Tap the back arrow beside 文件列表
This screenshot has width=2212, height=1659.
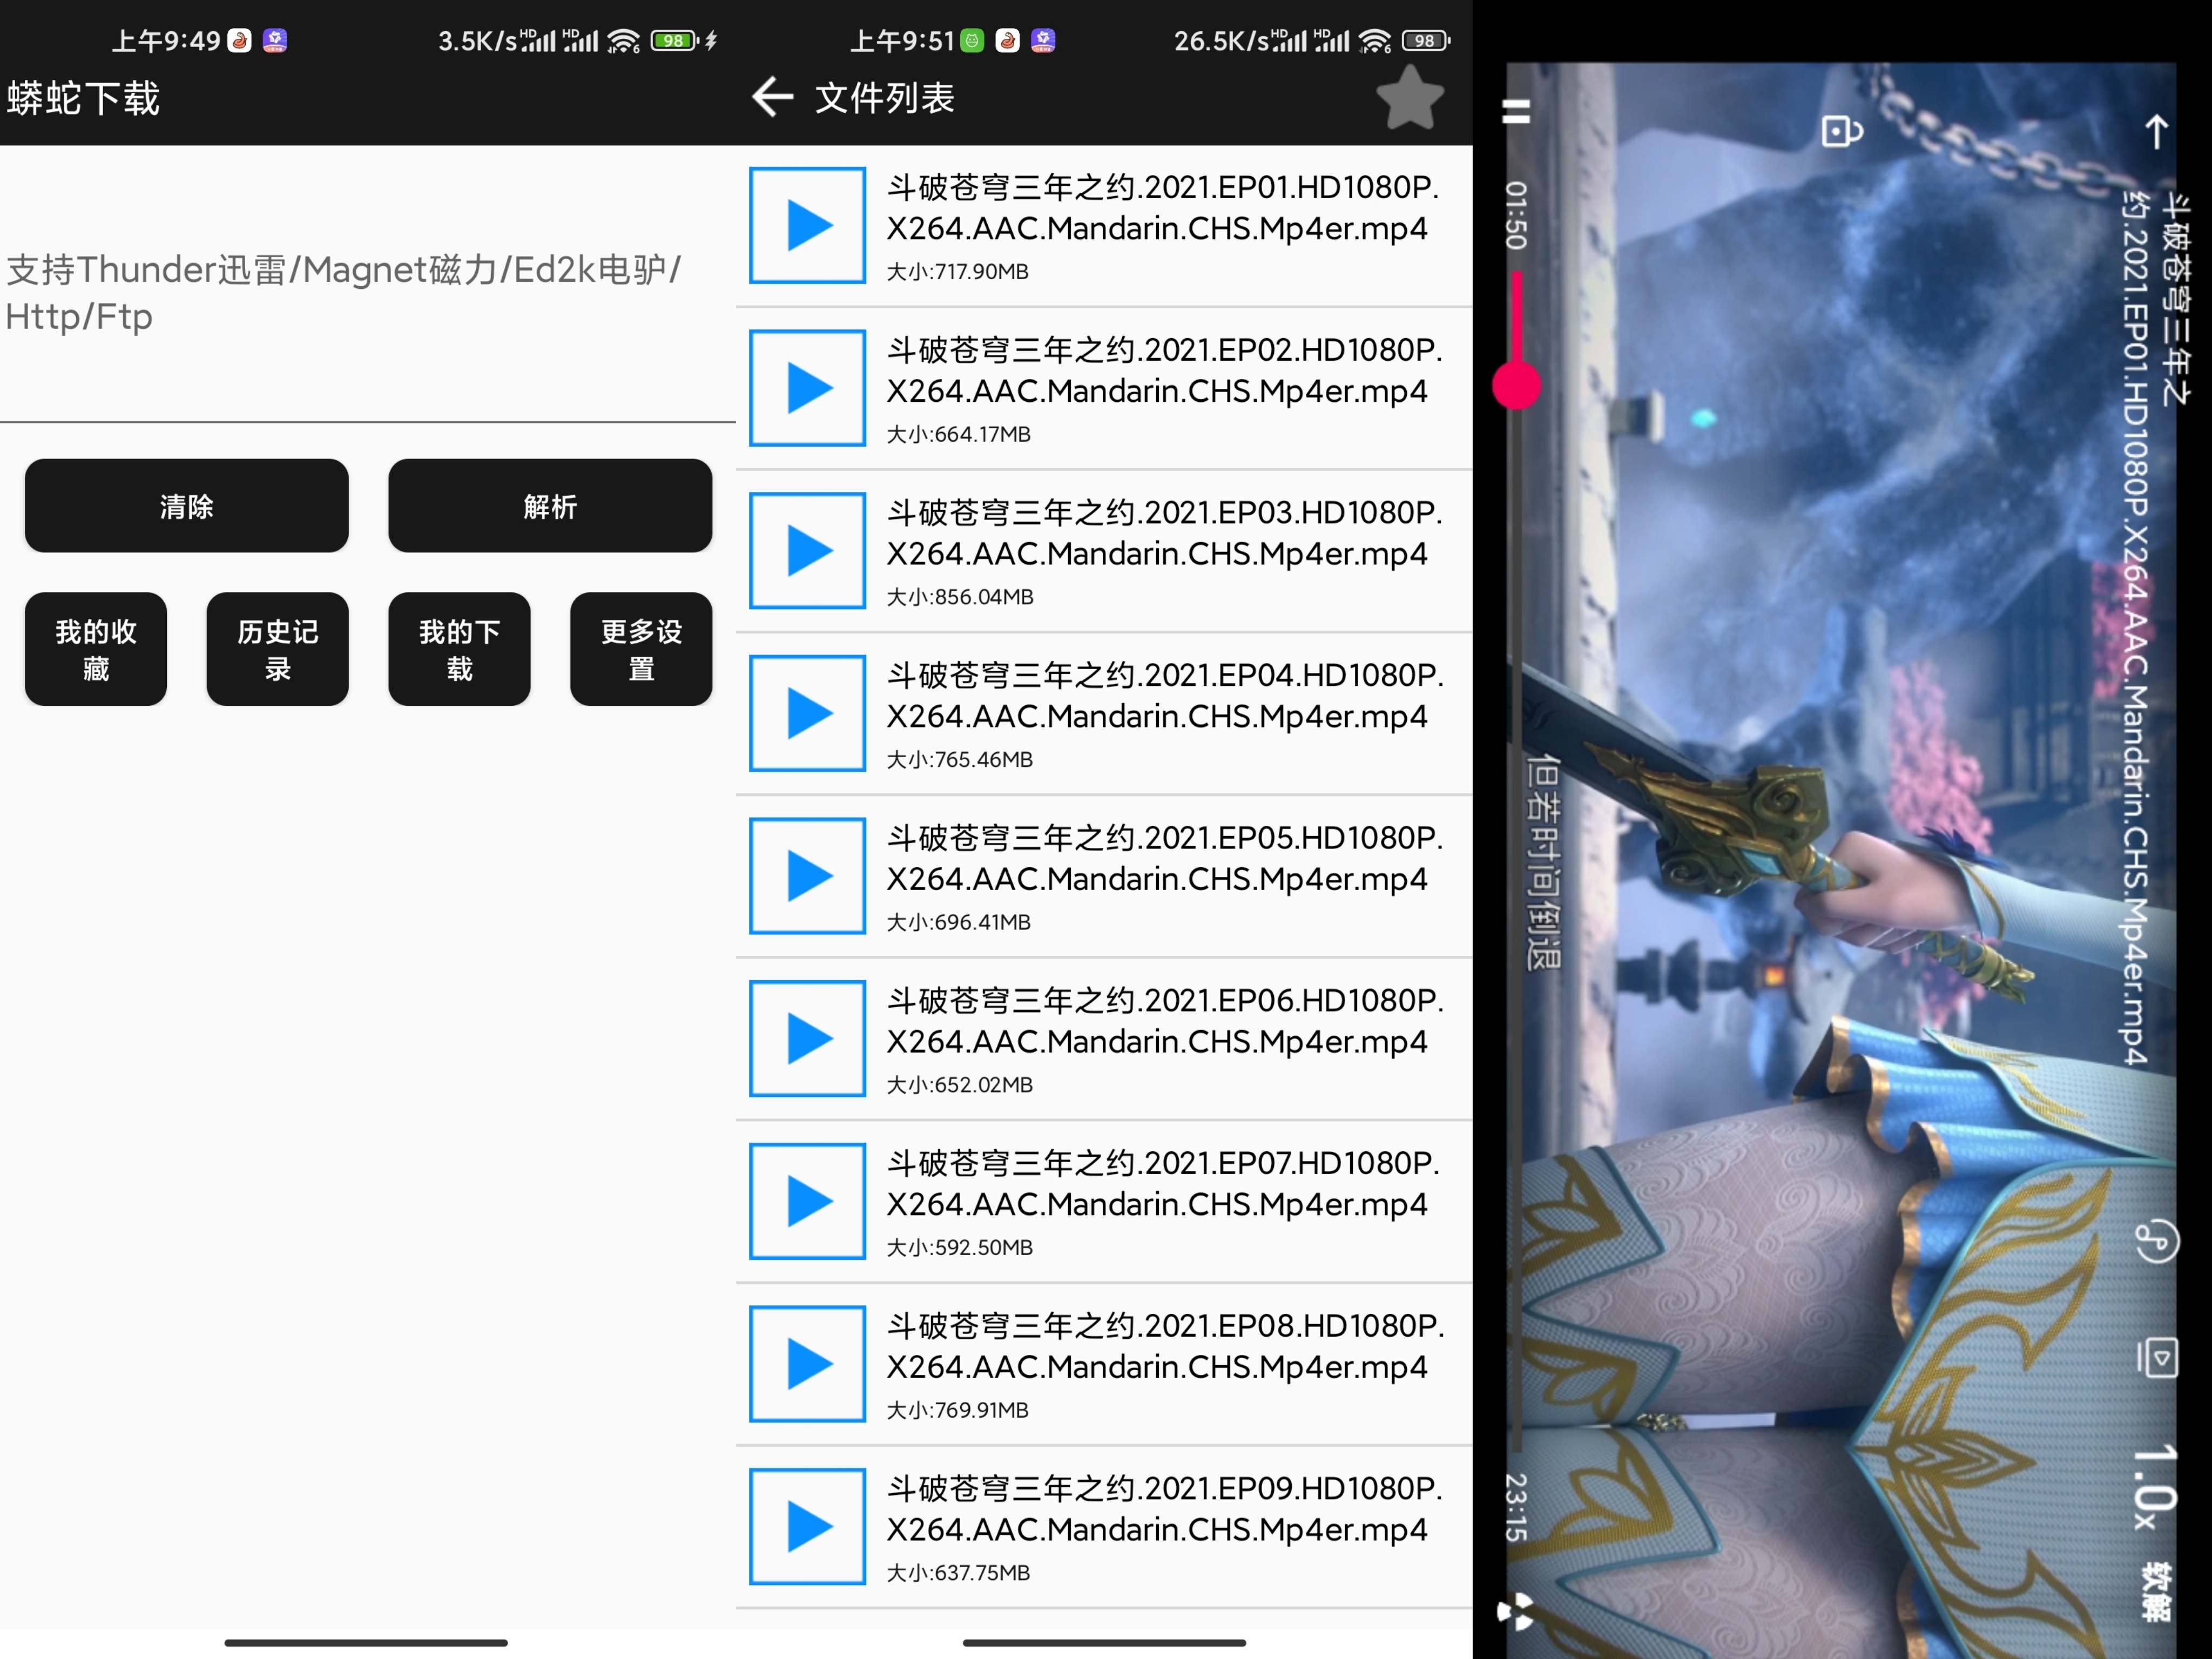[772, 97]
